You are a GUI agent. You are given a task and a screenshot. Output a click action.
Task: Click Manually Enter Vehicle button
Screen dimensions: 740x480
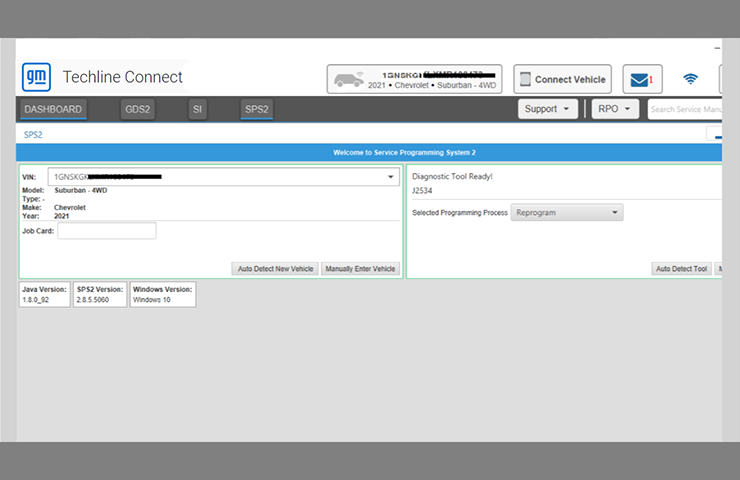click(x=360, y=269)
